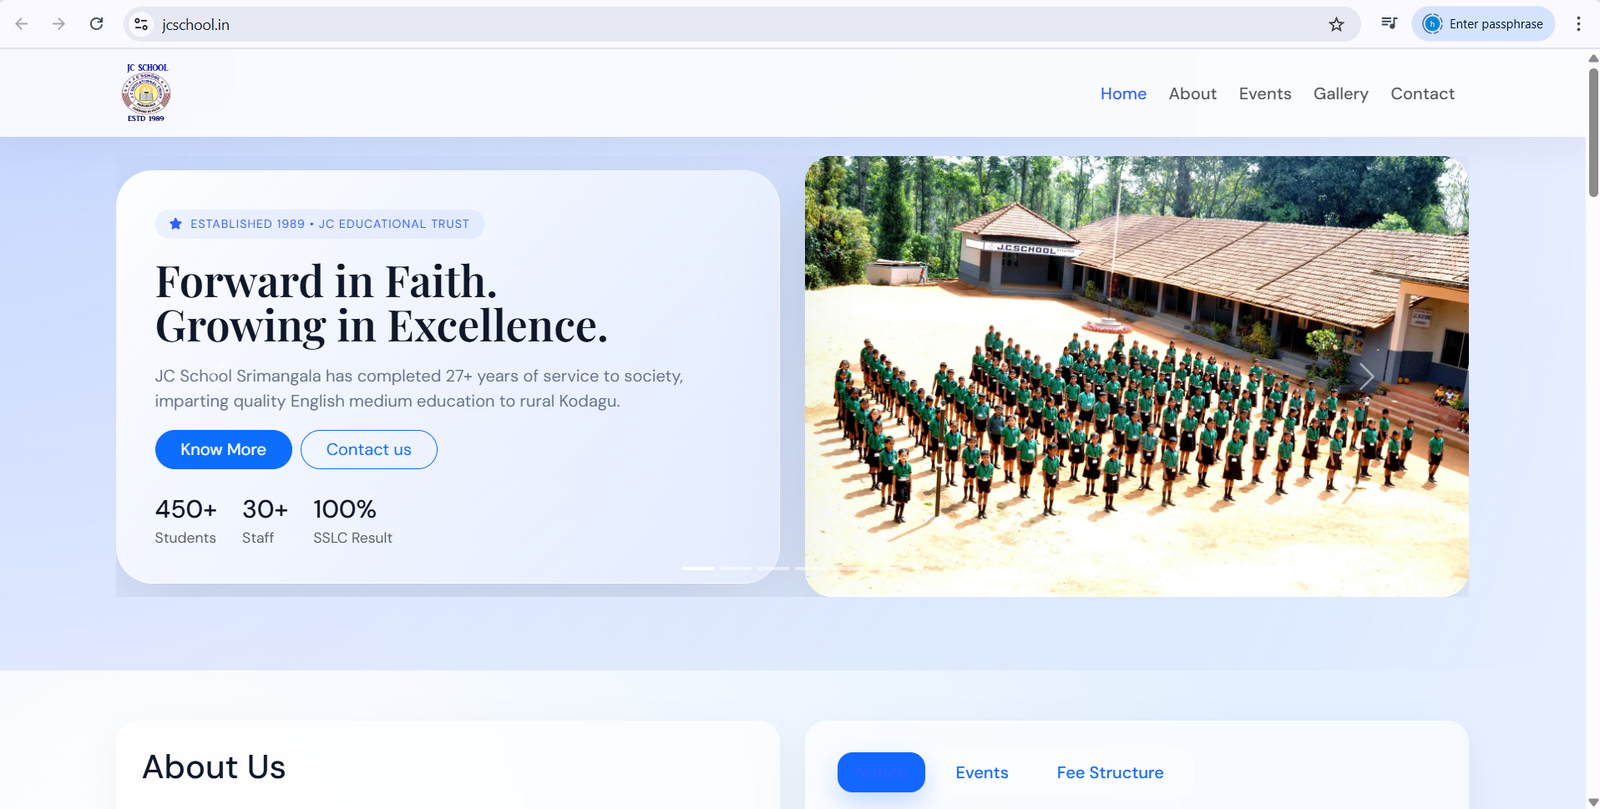Click the browser forward arrow
The height and width of the screenshot is (809, 1600).
click(59, 24)
